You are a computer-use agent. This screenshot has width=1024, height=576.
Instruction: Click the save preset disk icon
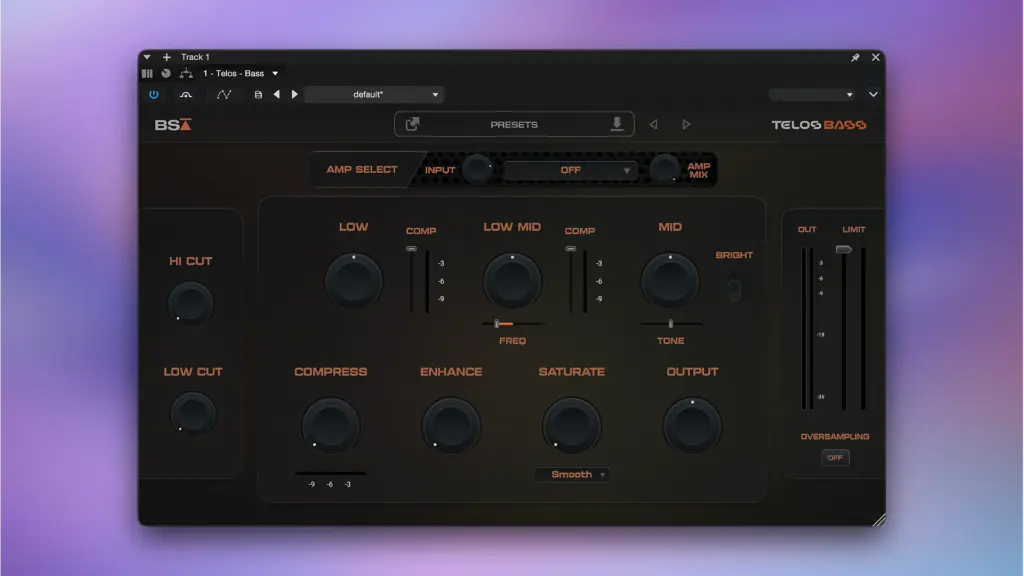258,94
